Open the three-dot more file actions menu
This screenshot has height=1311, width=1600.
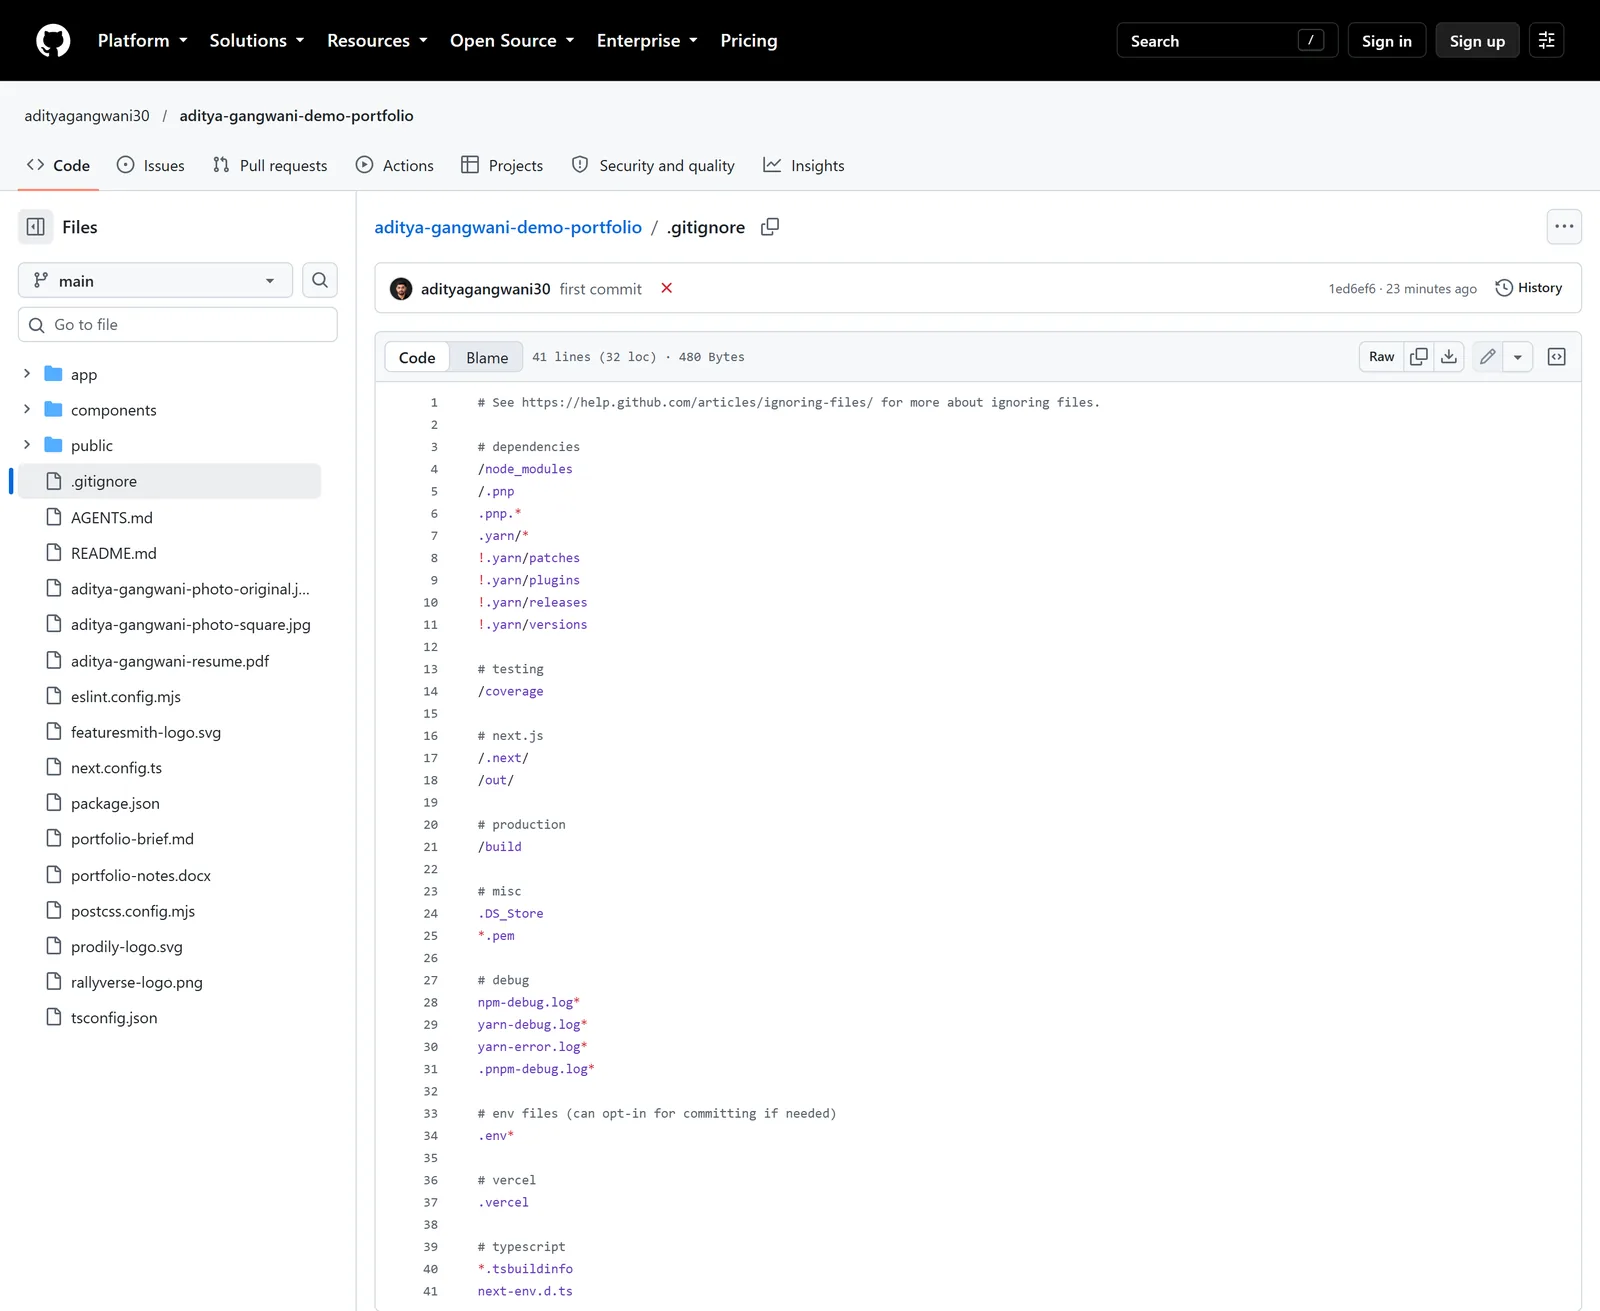1564,227
